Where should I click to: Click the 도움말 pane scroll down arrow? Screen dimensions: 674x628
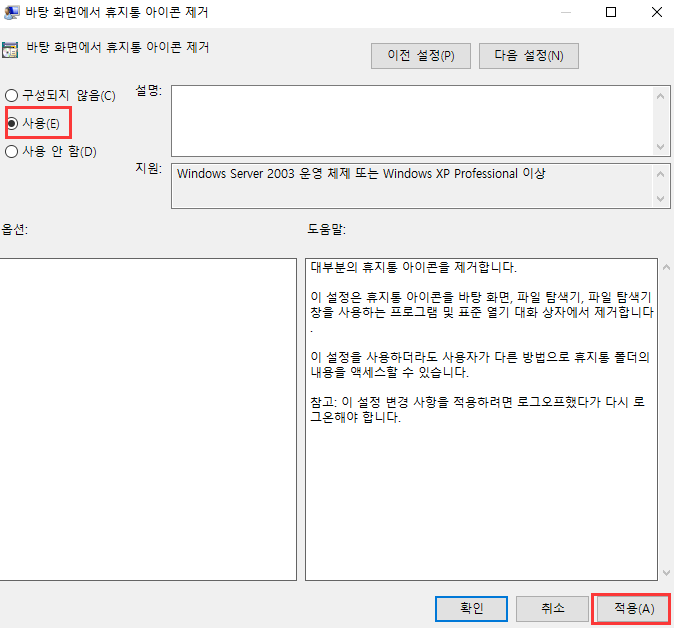666,573
